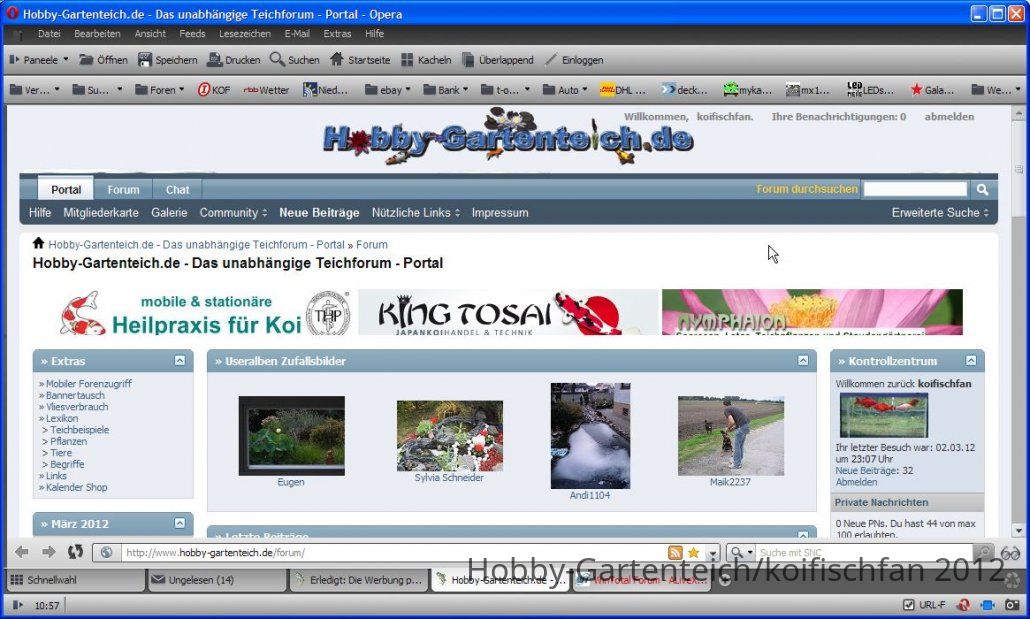
Task: Collapse the Kontrollzentrum box
Action: (971, 360)
